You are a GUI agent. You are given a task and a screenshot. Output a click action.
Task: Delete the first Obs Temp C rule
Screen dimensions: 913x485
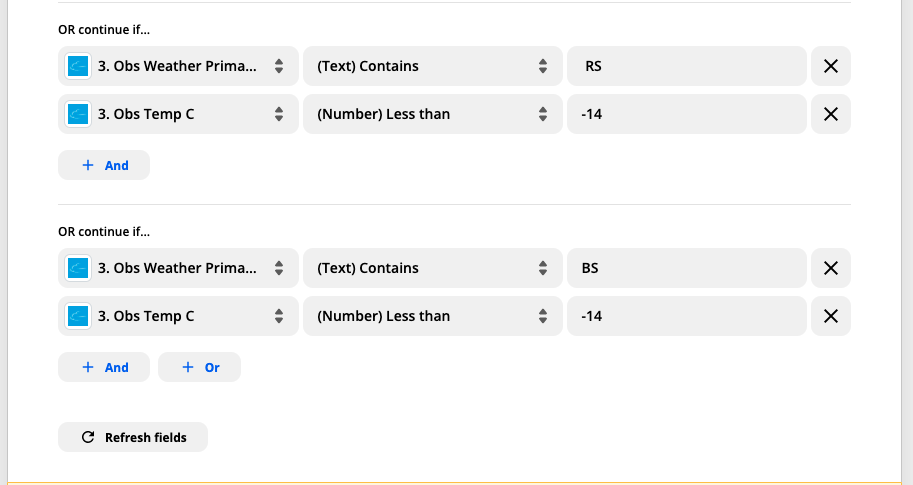pos(830,114)
